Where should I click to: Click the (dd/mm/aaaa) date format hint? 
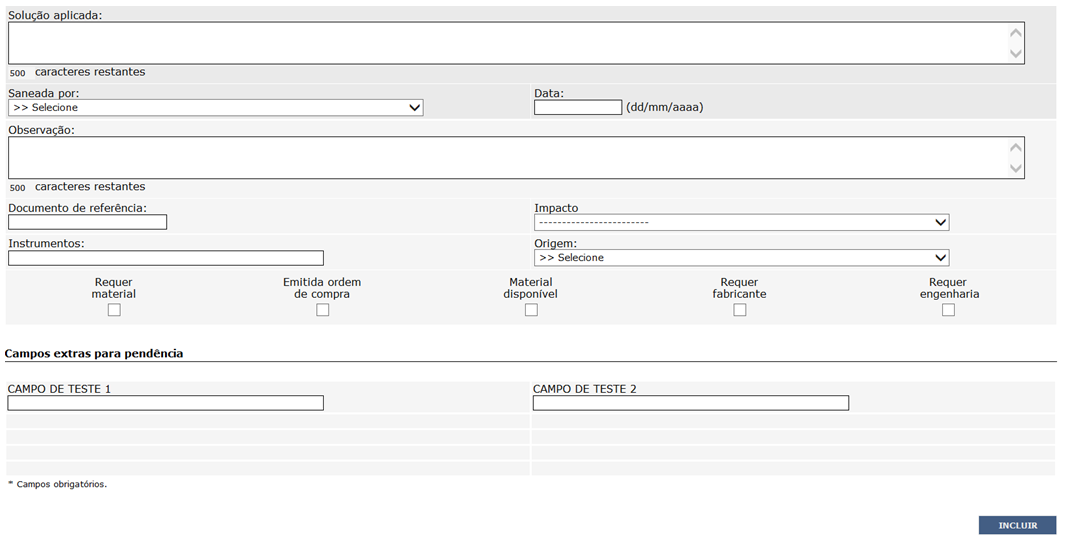[x=664, y=107]
